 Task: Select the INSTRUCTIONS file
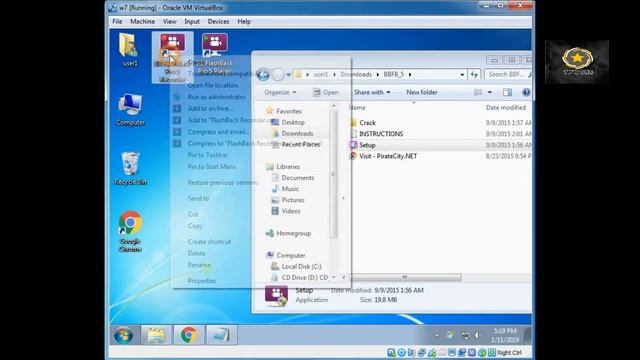381,134
